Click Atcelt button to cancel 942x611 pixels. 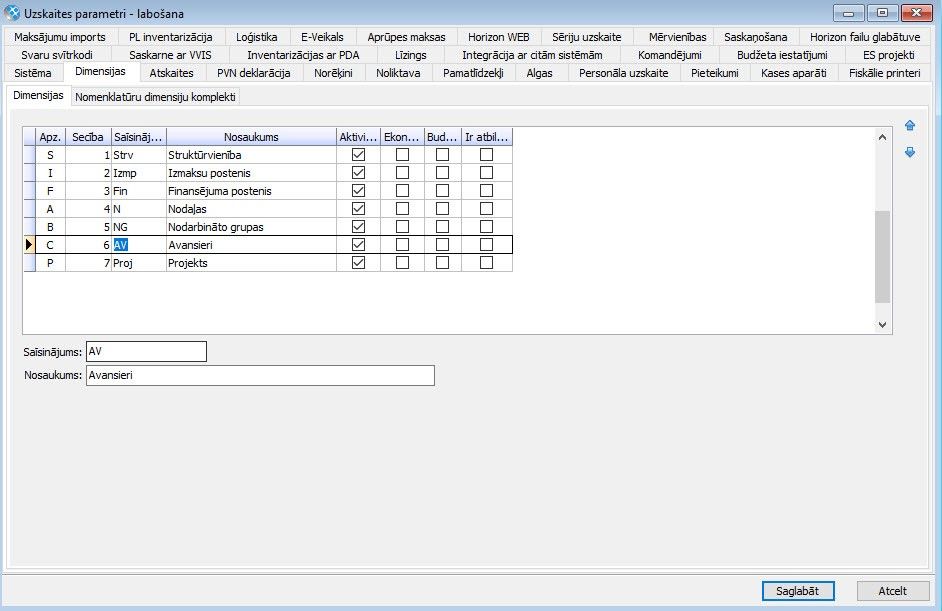pos(892,591)
